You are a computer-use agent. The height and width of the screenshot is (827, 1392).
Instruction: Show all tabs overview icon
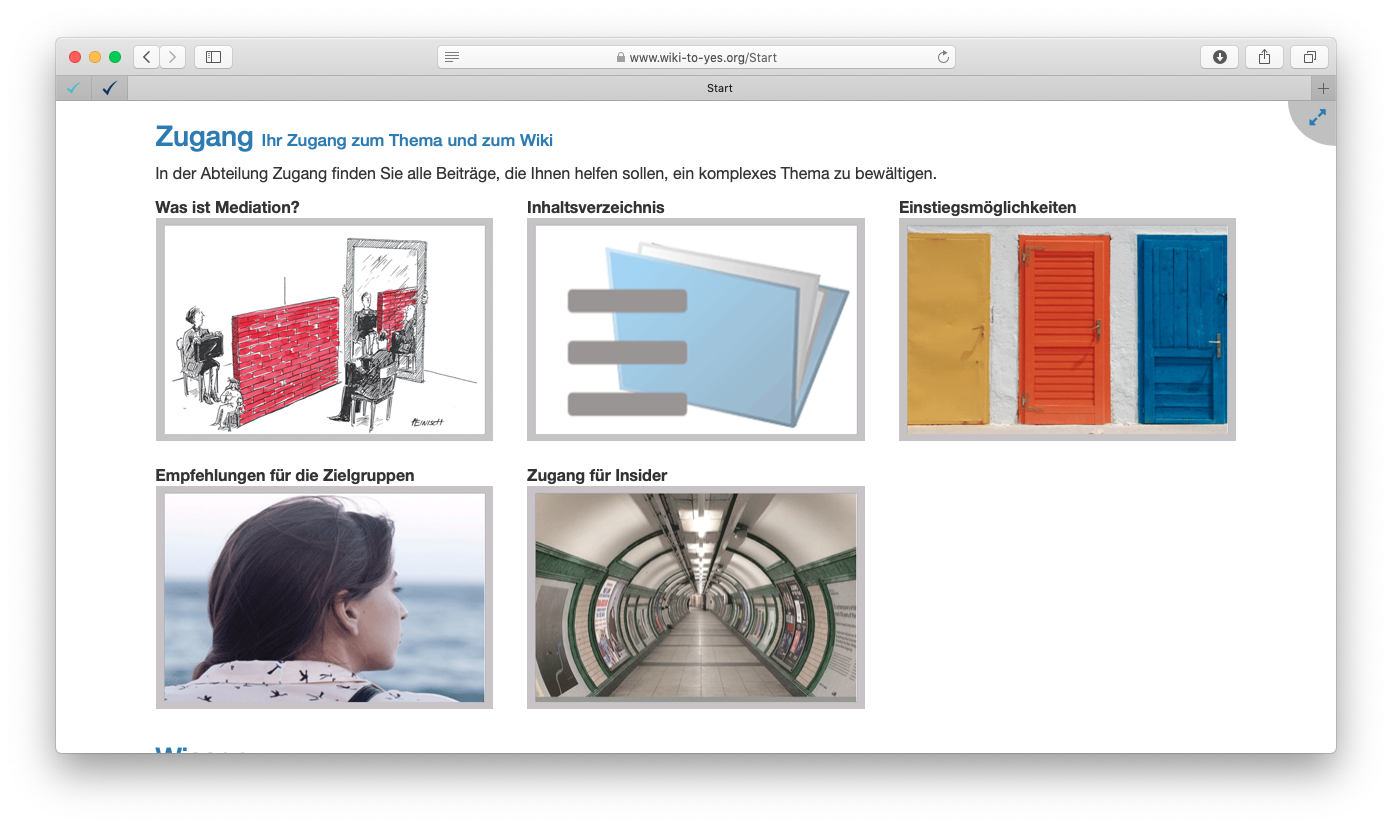[1309, 57]
